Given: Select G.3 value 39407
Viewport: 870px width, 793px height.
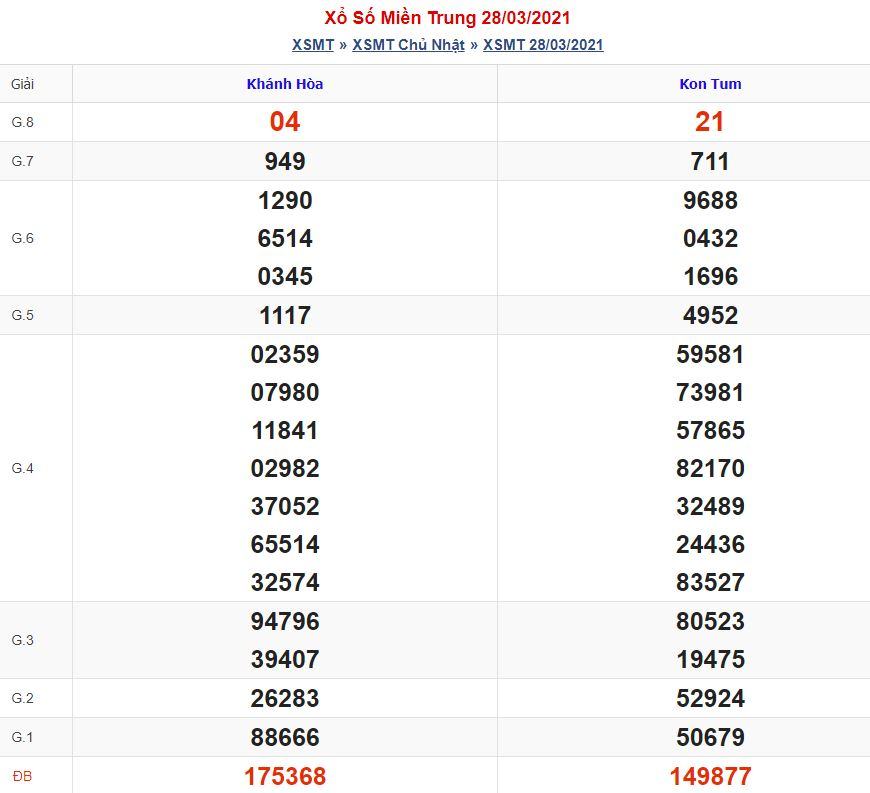Looking at the screenshot, I should [x=285, y=659].
